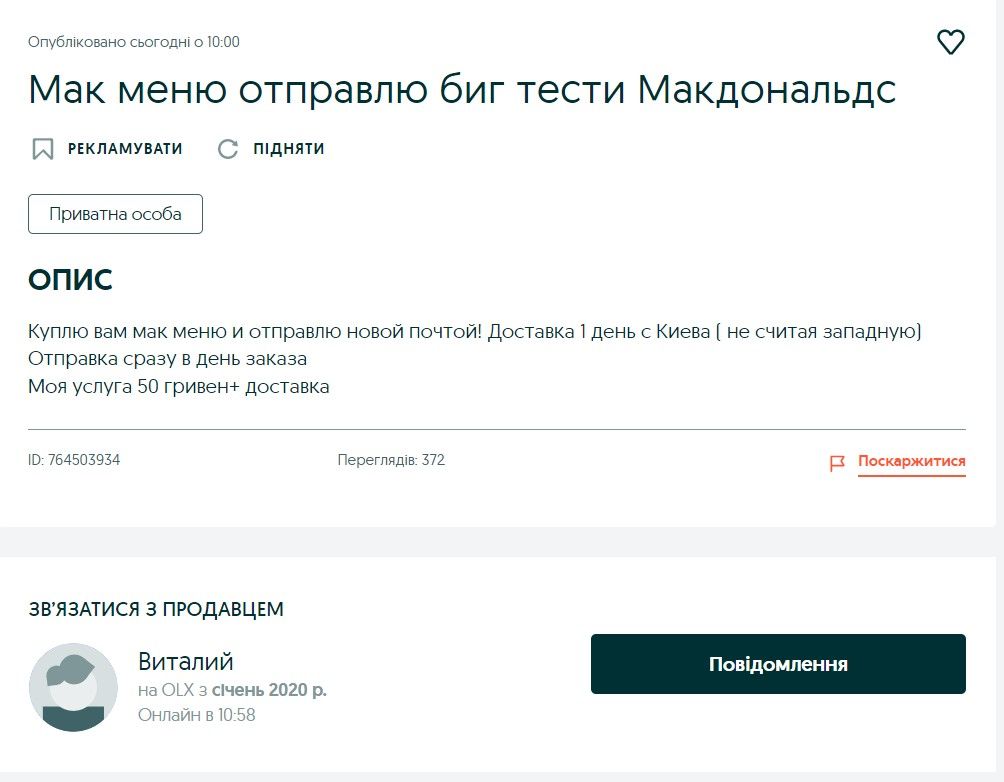Click the seller's OLX join date січень 2020
Viewport: 1004px width, 782px height.
(x=268, y=690)
